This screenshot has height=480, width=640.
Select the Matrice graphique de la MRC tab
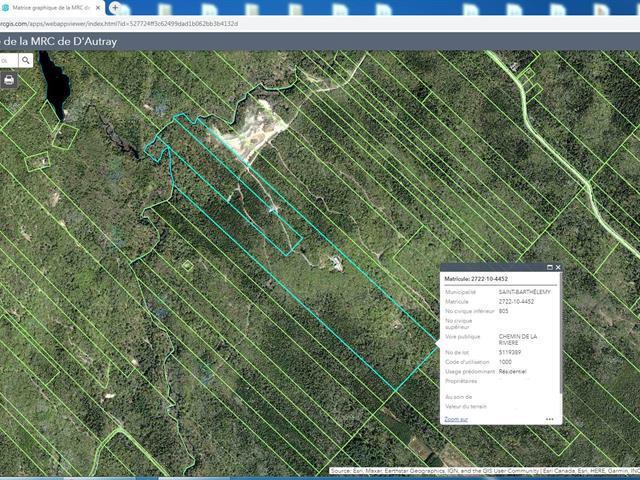coord(50,7)
